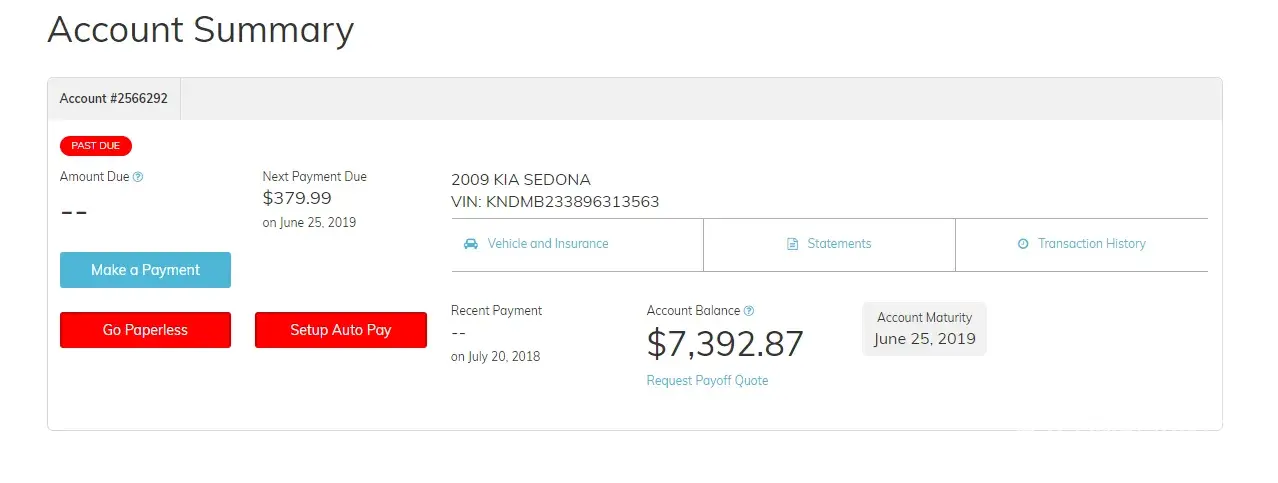Viewport: 1278px width, 483px height.
Task: Click the VIN number text
Action: point(555,202)
